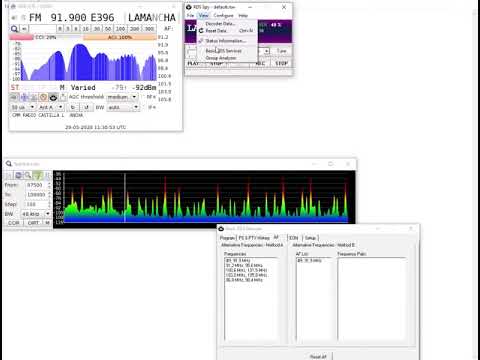This screenshot has width=480, height=360.
Task: Click the frequency entry field in tuner
Action: click(43, 29)
